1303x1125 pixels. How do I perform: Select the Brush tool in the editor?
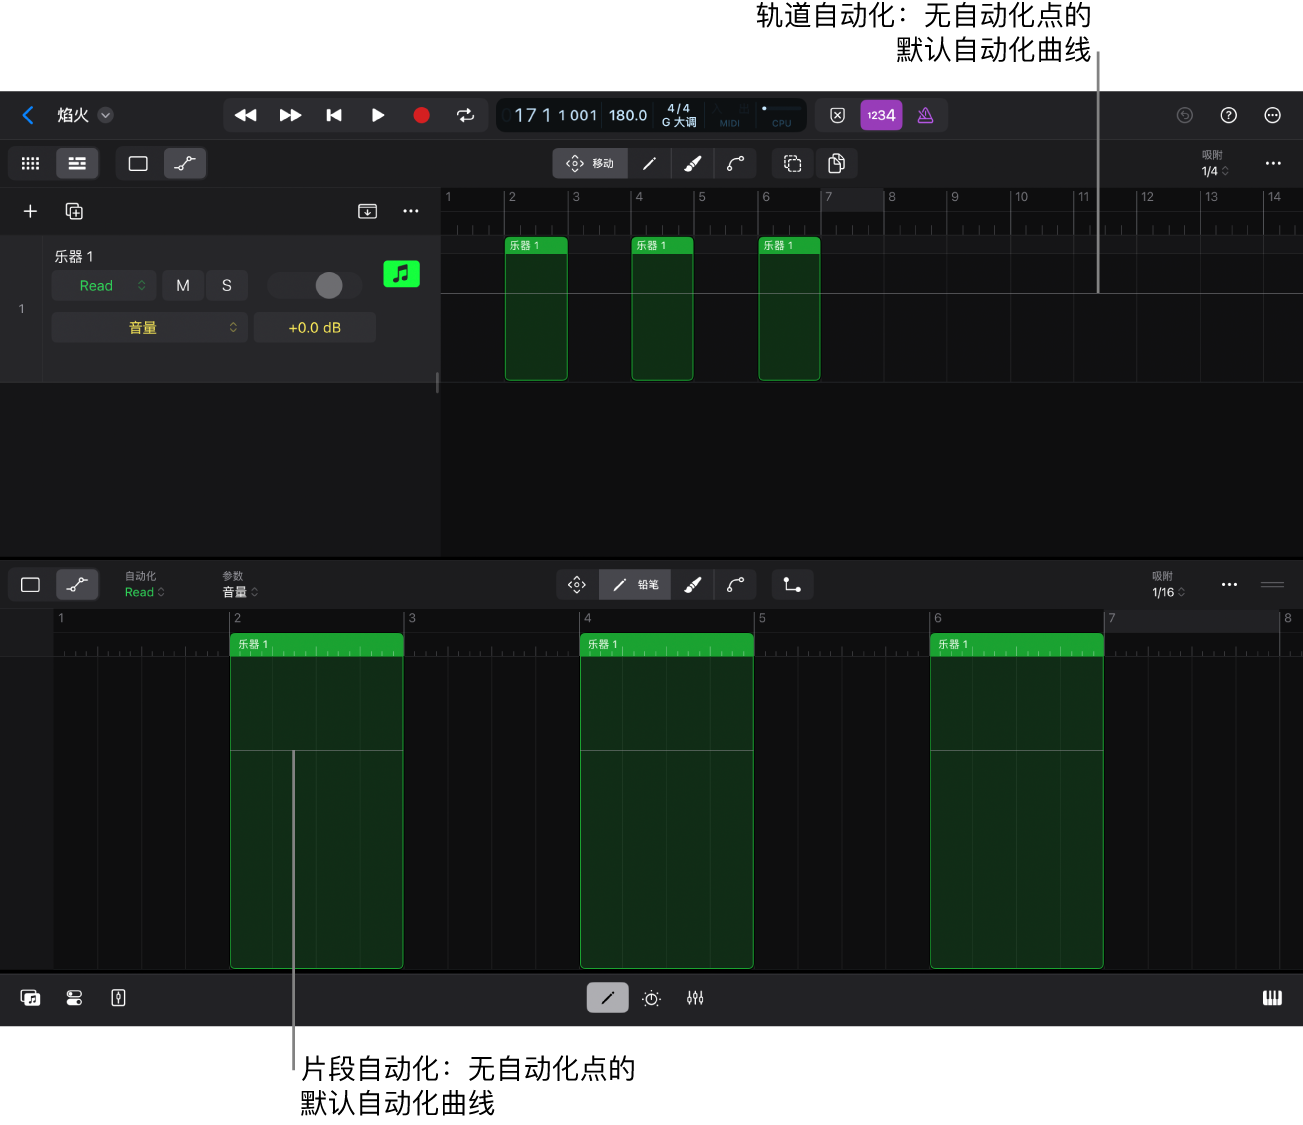pos(692,585)
